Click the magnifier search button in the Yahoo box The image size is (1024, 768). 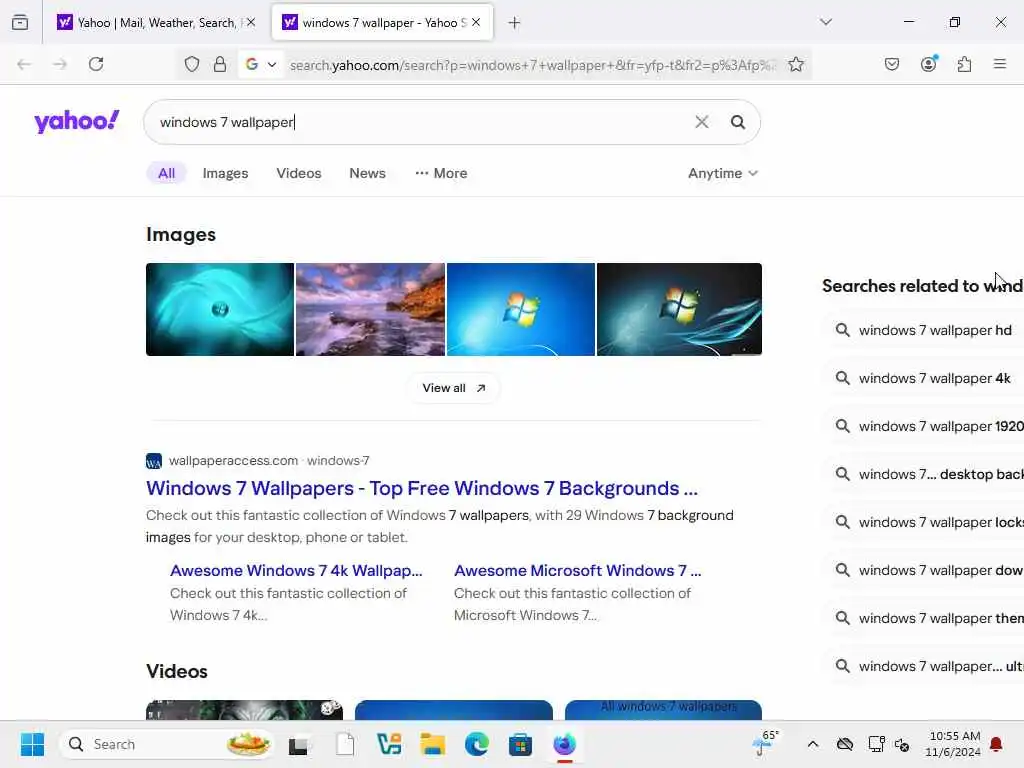(738, 122)
